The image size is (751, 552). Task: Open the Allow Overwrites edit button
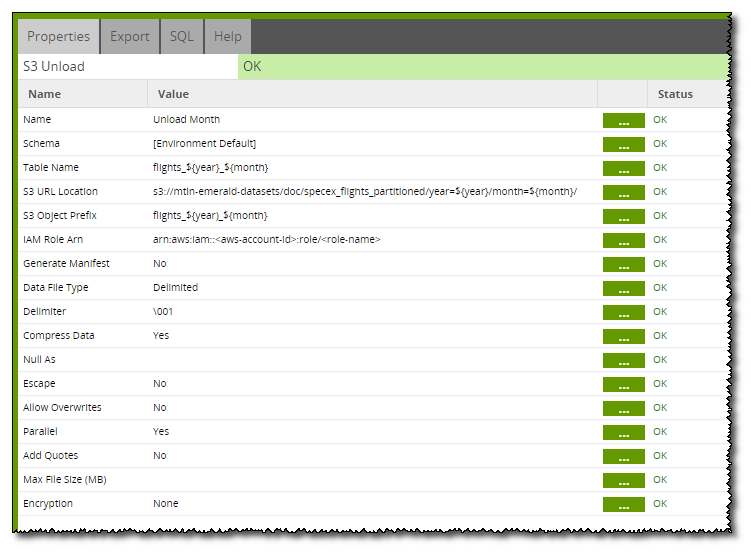click(624, 408)
